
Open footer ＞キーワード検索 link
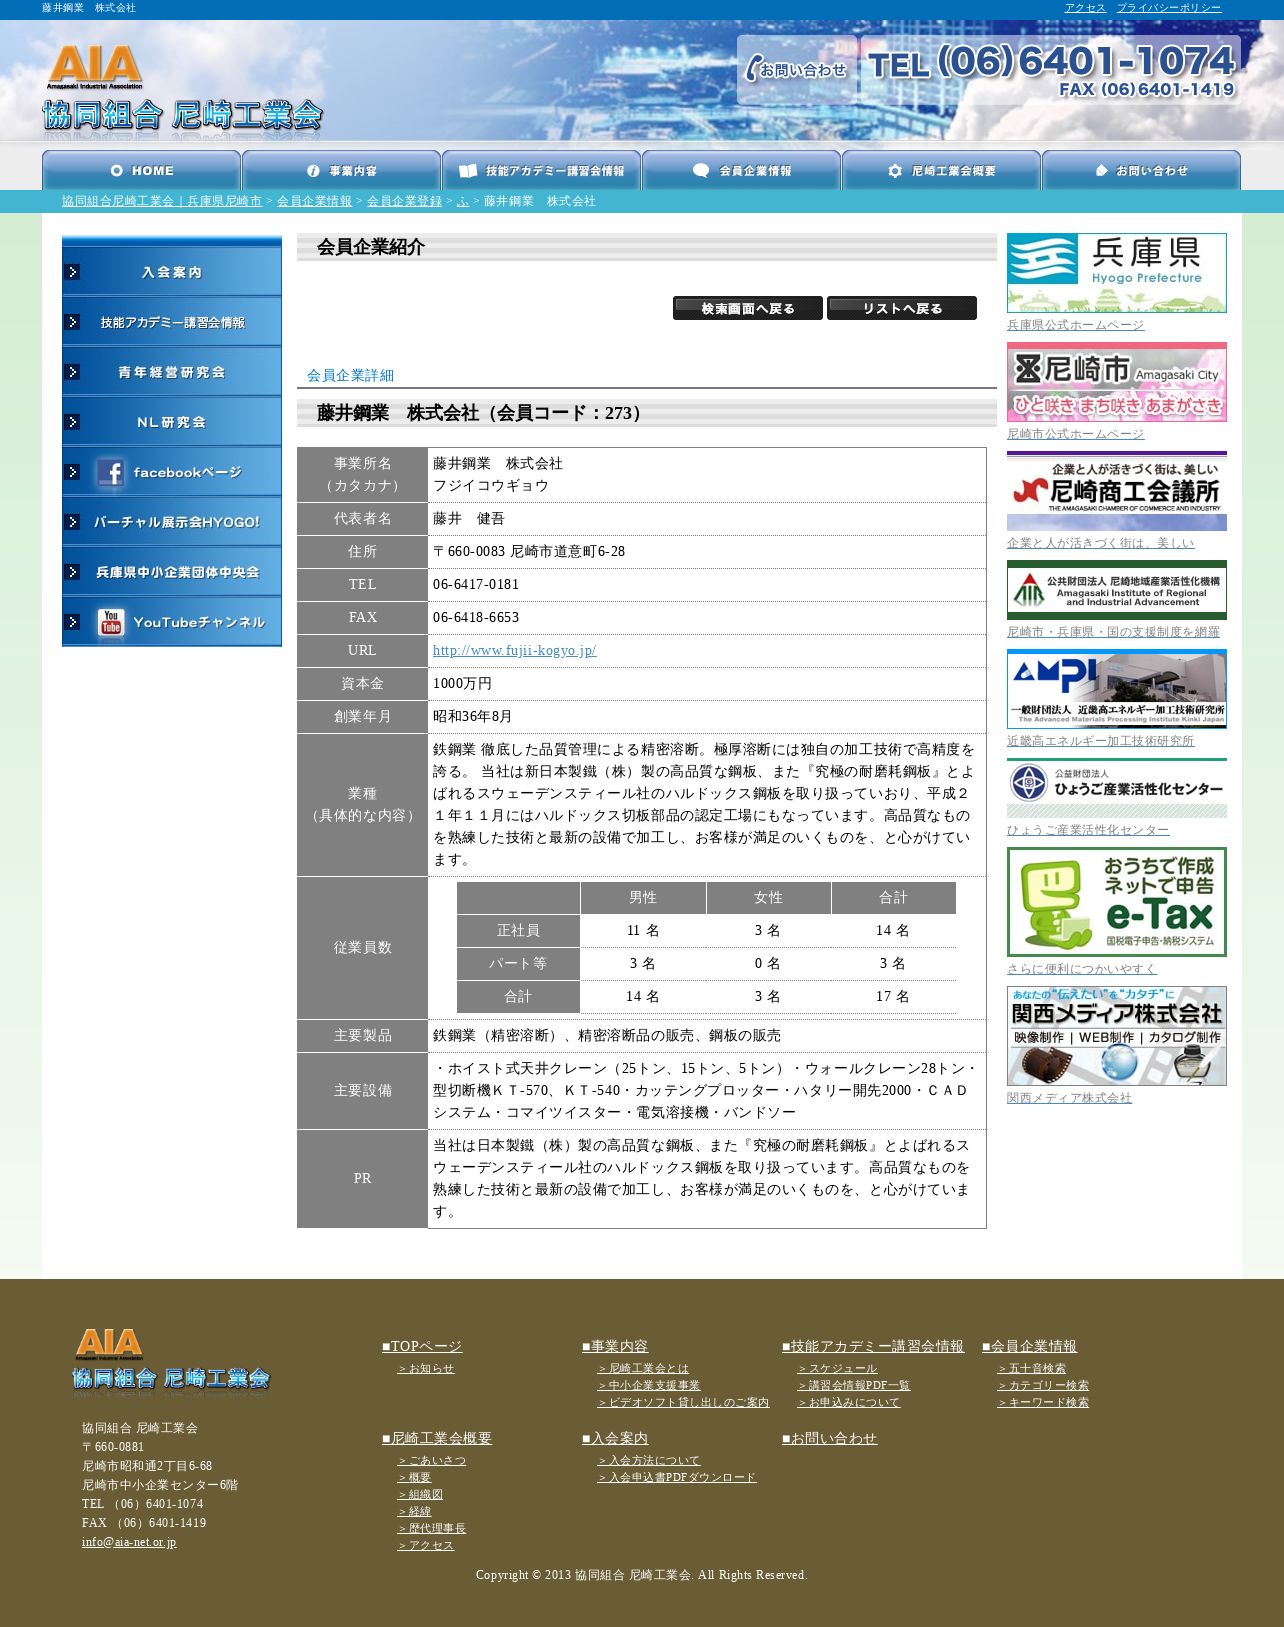pos(1043,1403)
